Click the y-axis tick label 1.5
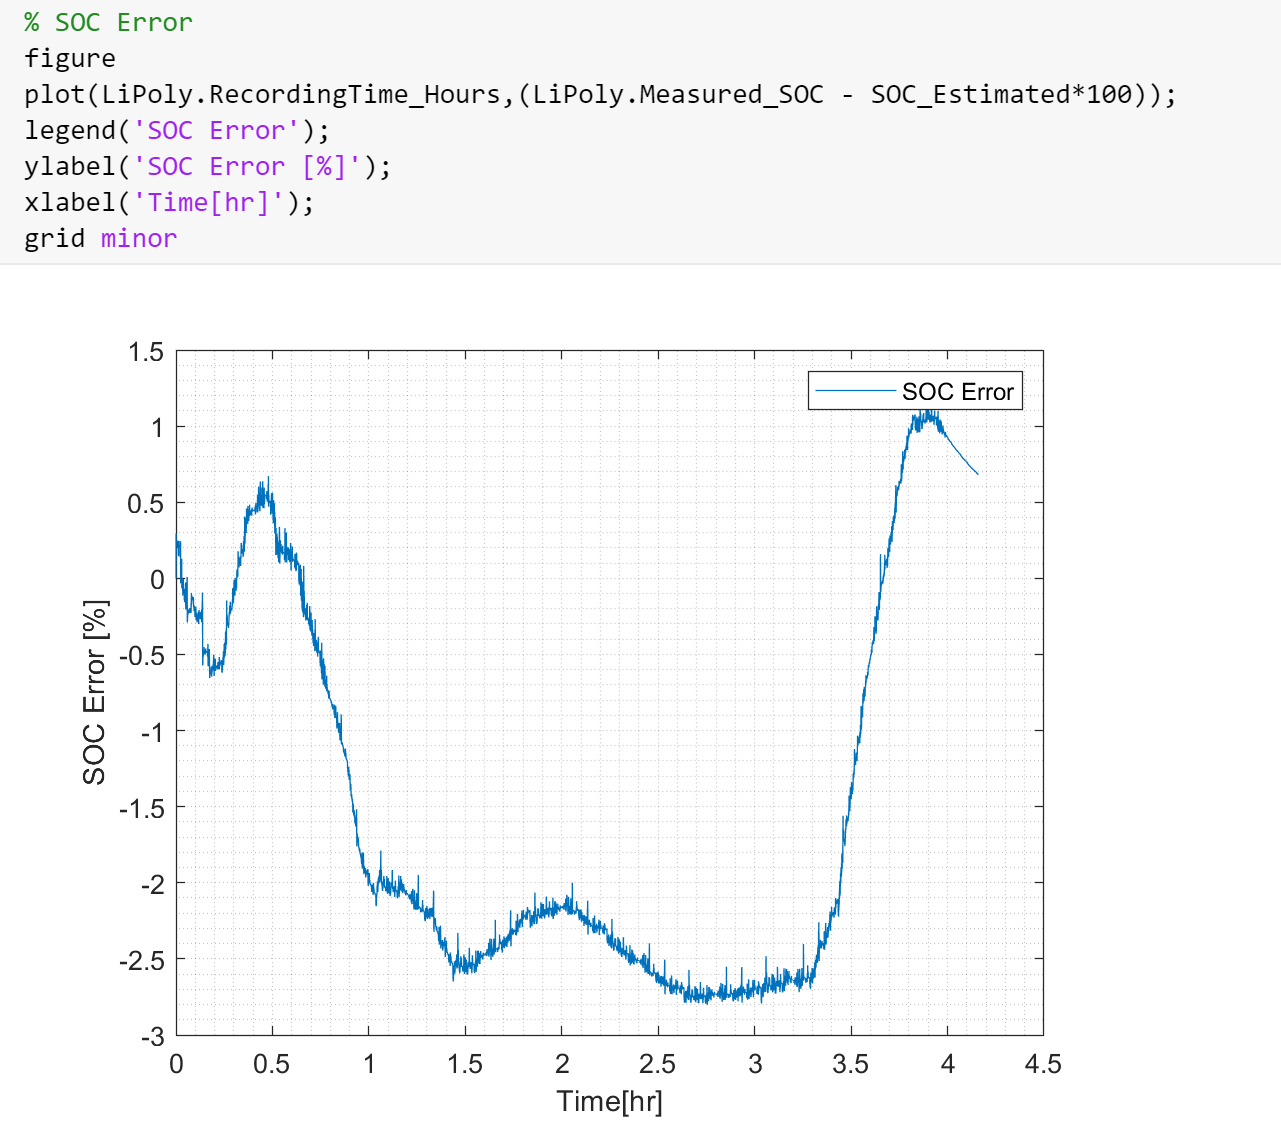The image size is (1281, 1131). coord(146,352)
